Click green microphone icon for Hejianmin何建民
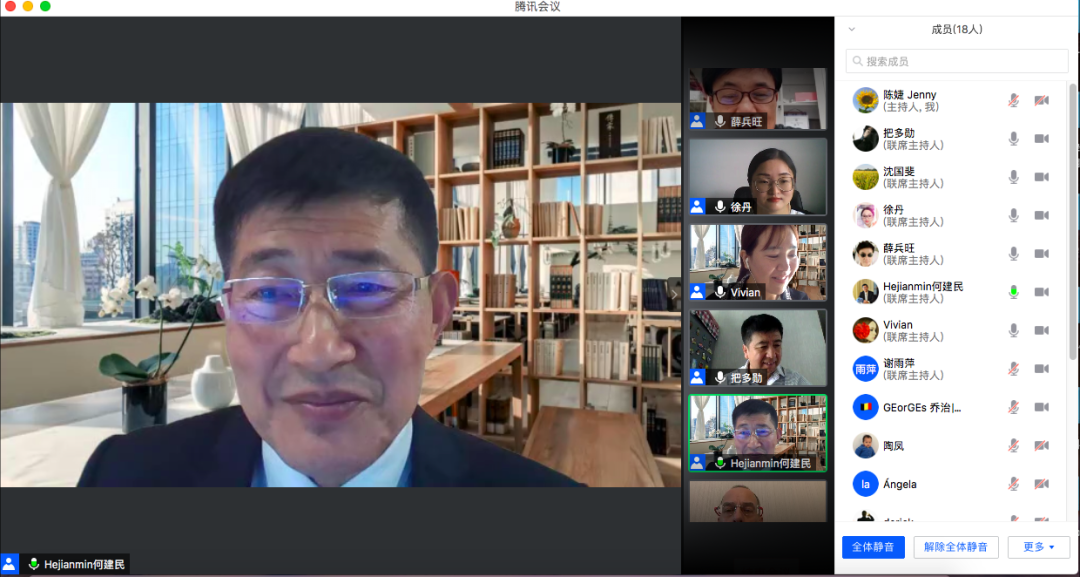This screenshot has width=1080, height=577. [1013, 292]
